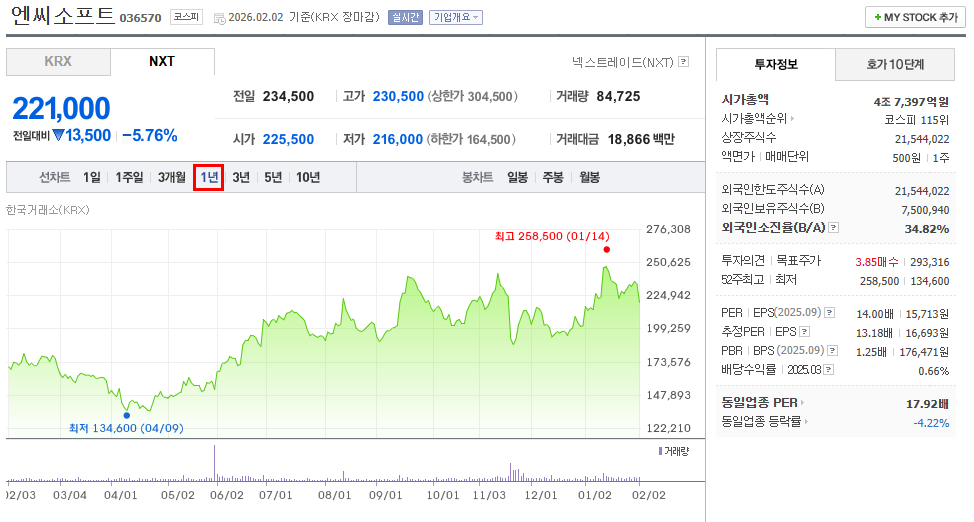Viewport: 974px width, 522px height.
Task: Click the stock code 036570
Action: click(140, 18)
